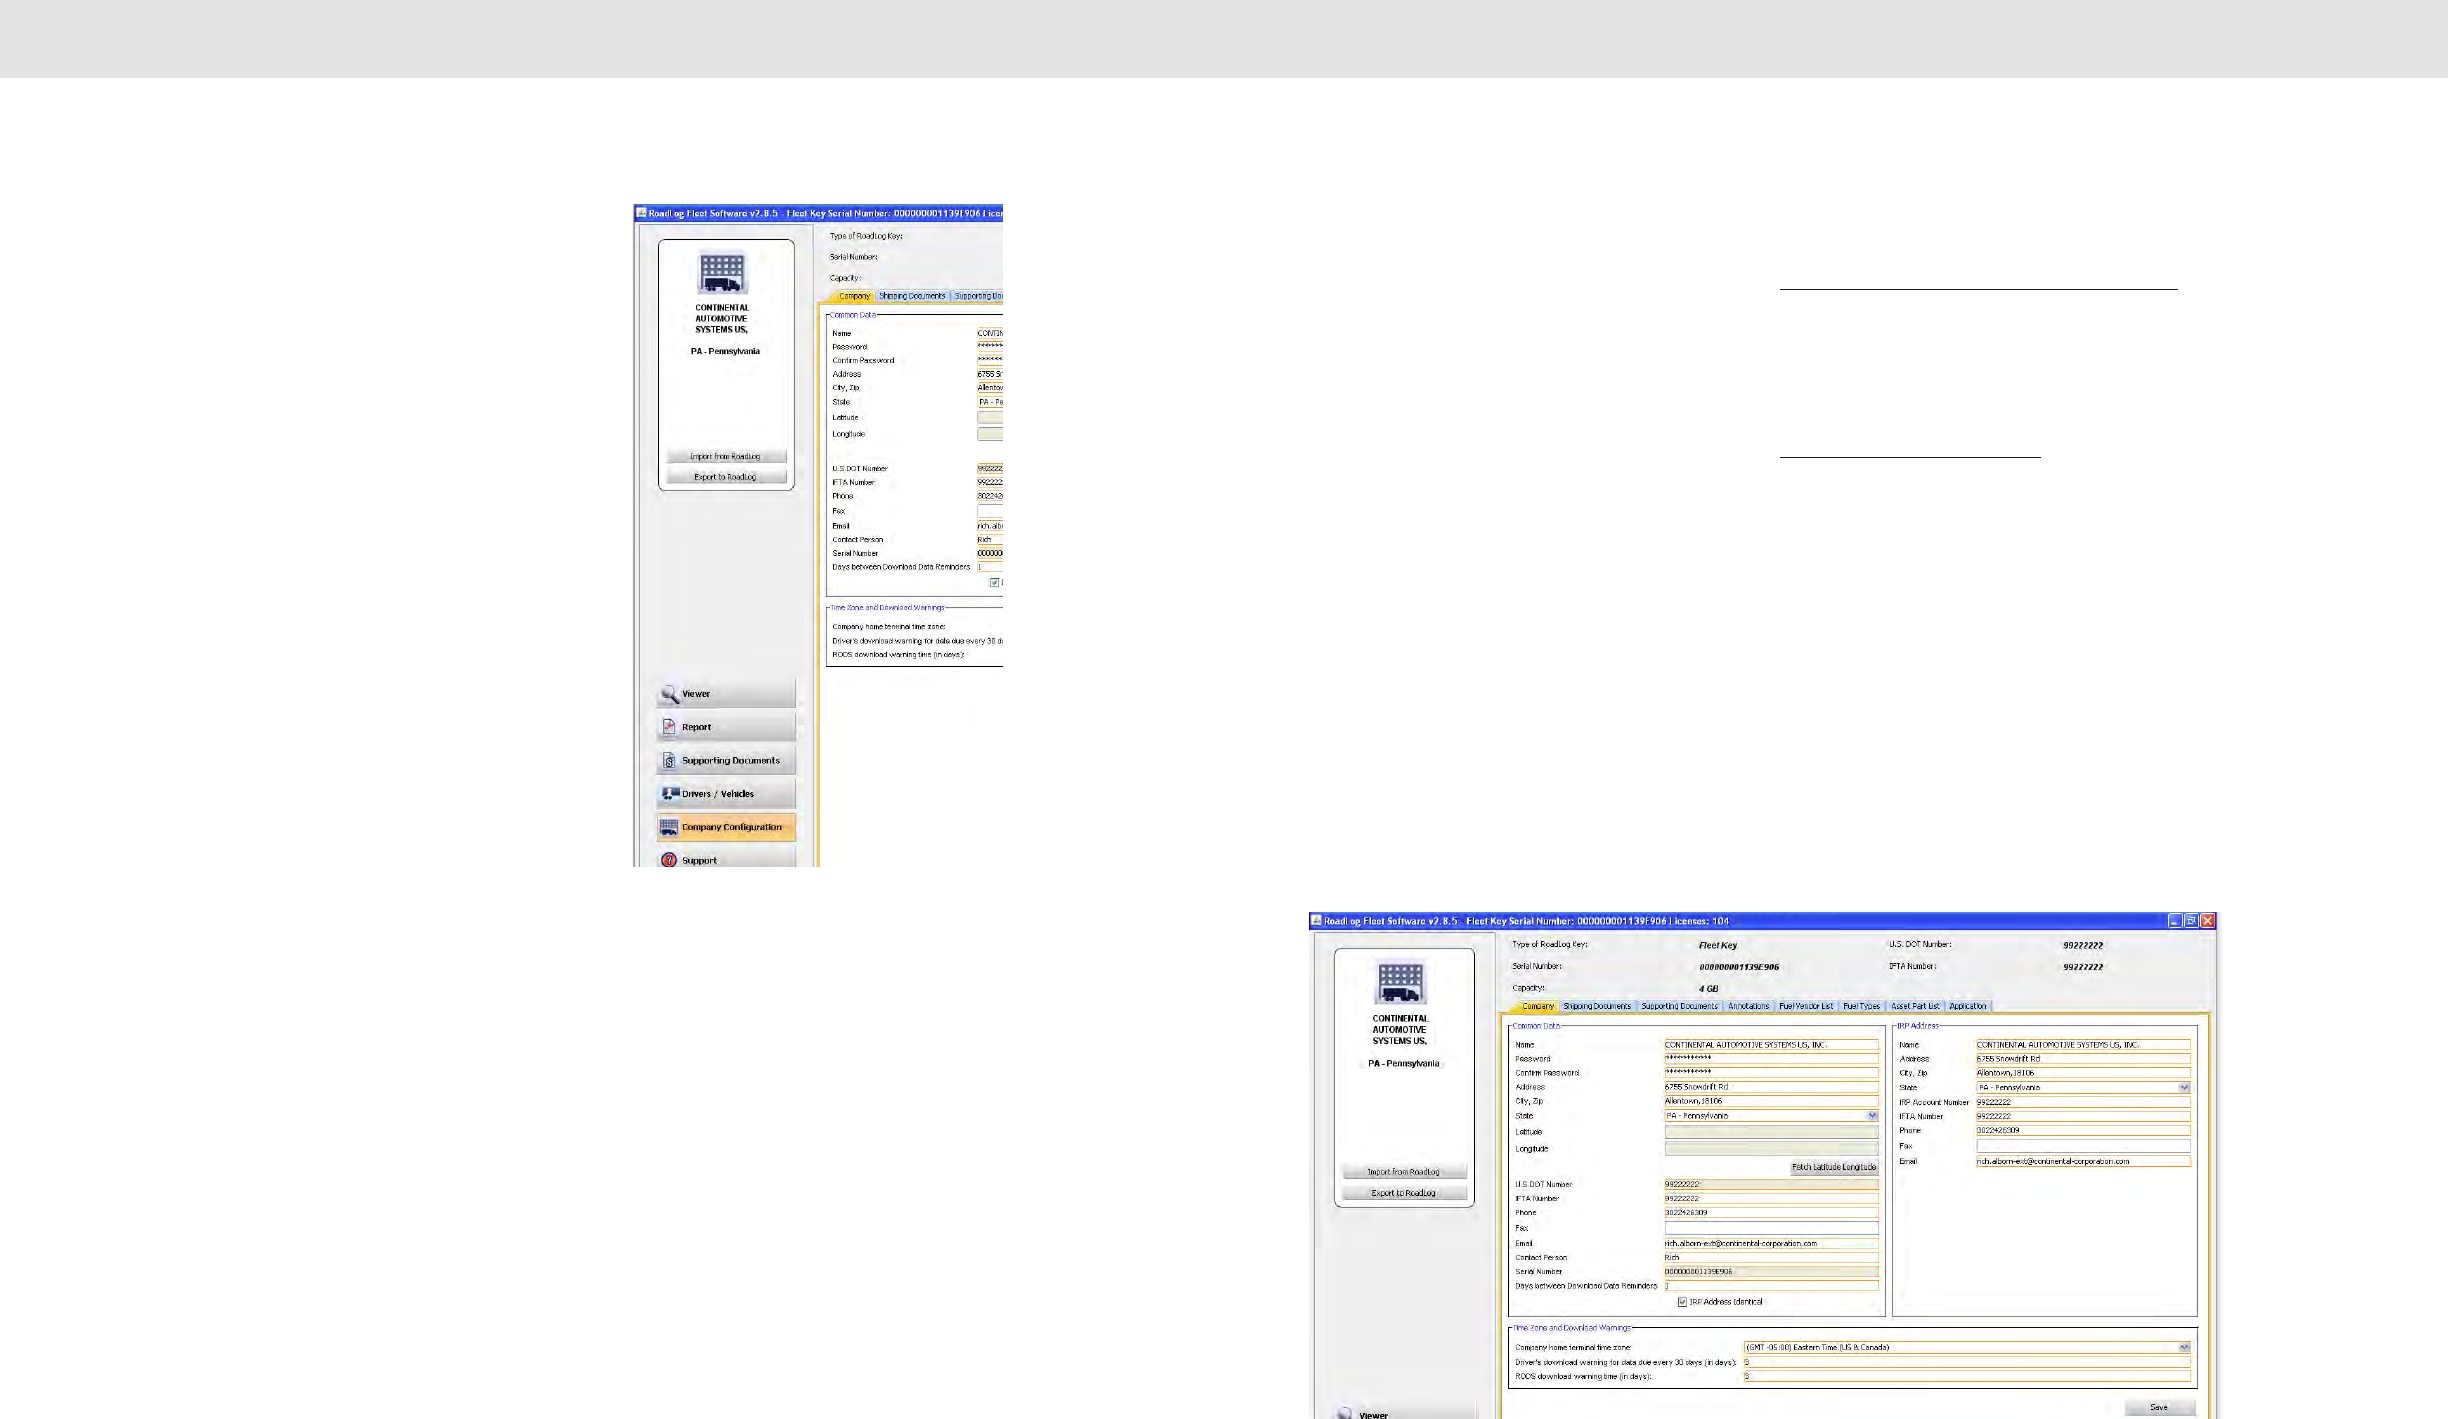Click the company truck-building logo beside the Fleet Key details

[x=1400, y=983]
